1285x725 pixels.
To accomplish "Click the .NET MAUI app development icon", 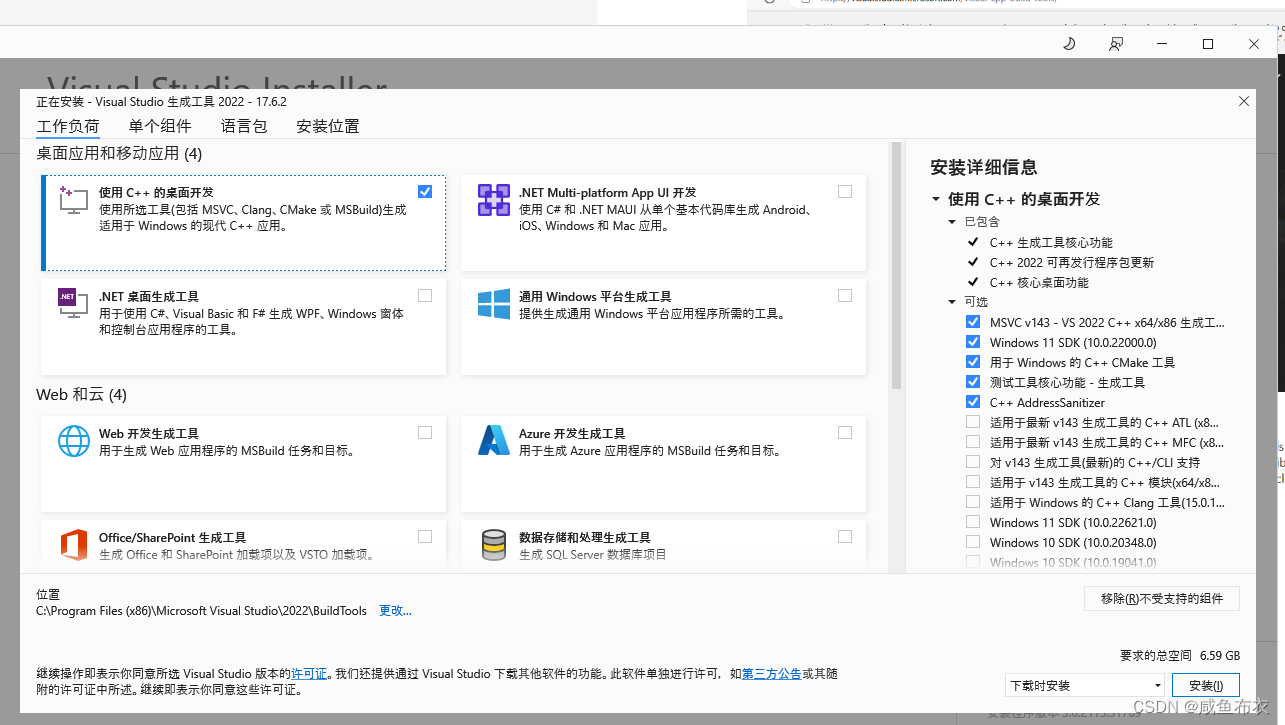I will [493, 199].
